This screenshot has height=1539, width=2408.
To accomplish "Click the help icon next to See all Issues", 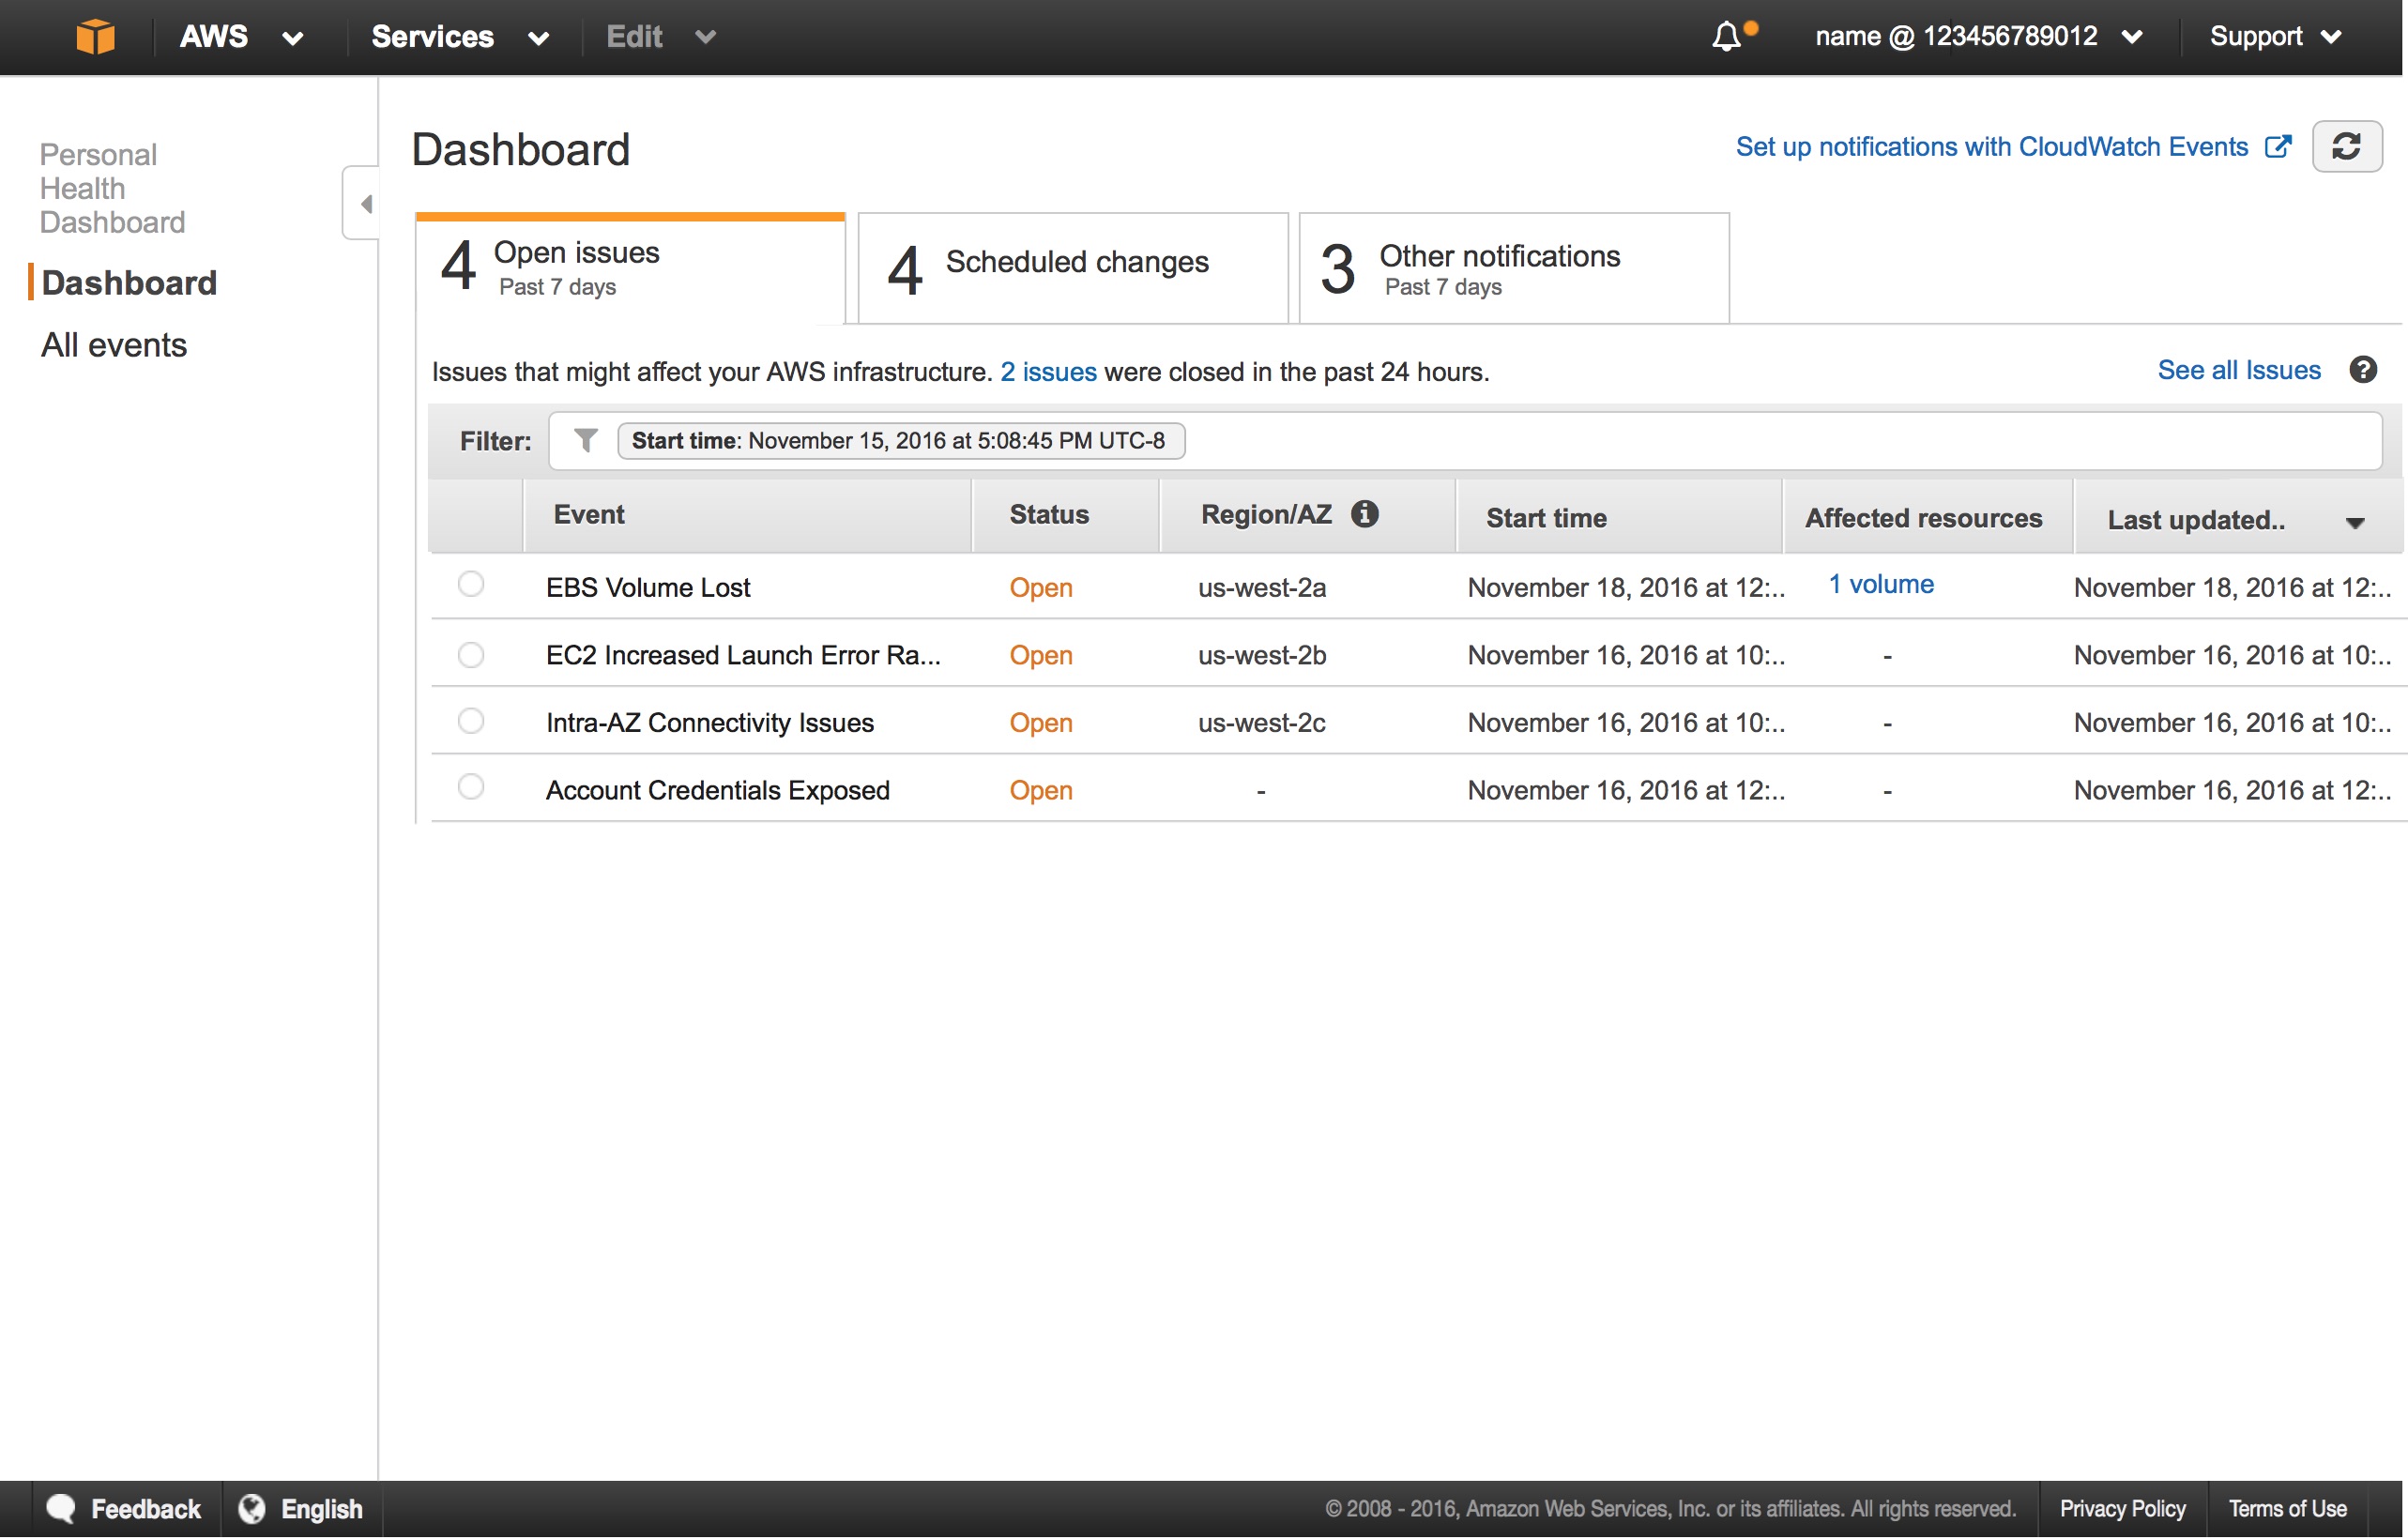I will tap(2366, 370).
